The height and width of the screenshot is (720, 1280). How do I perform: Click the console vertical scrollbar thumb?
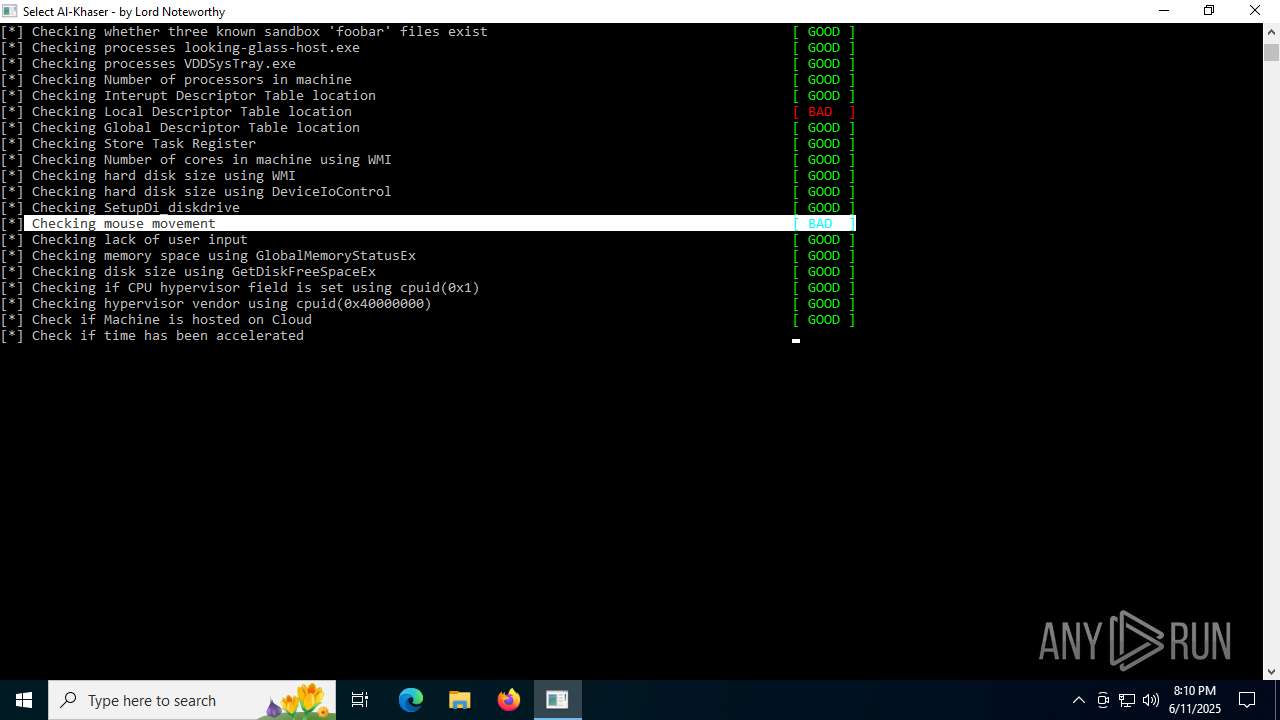[x=1271, y=52]
